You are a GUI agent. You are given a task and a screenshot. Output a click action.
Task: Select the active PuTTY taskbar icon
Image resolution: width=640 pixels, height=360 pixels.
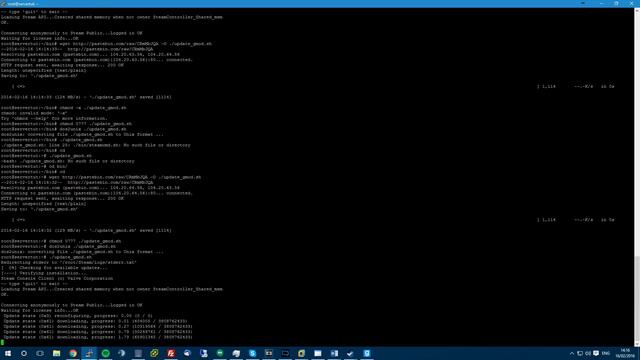pos(89,353)
